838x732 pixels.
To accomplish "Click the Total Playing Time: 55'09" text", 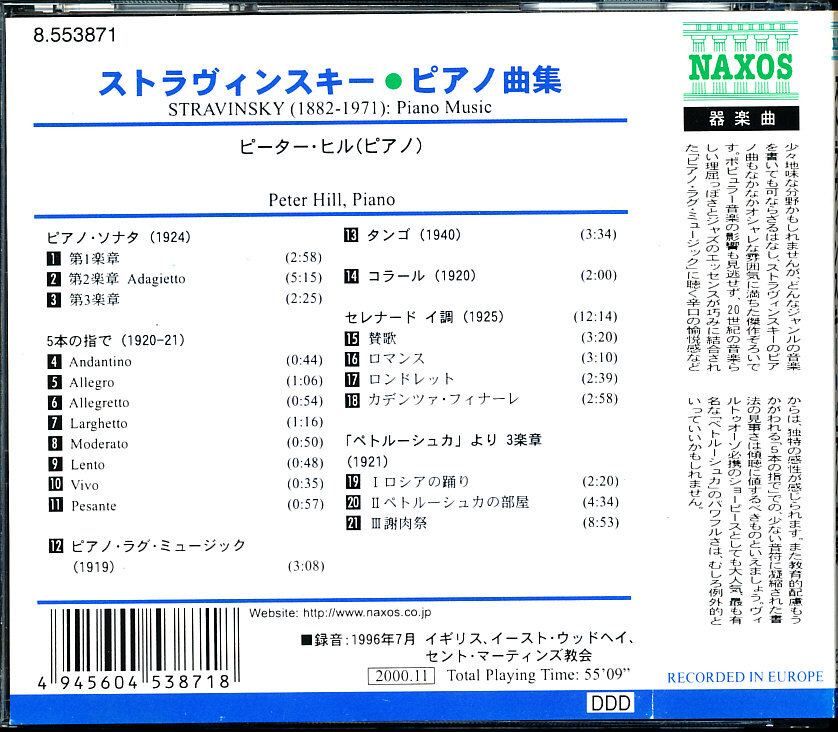I will point(539,675).
